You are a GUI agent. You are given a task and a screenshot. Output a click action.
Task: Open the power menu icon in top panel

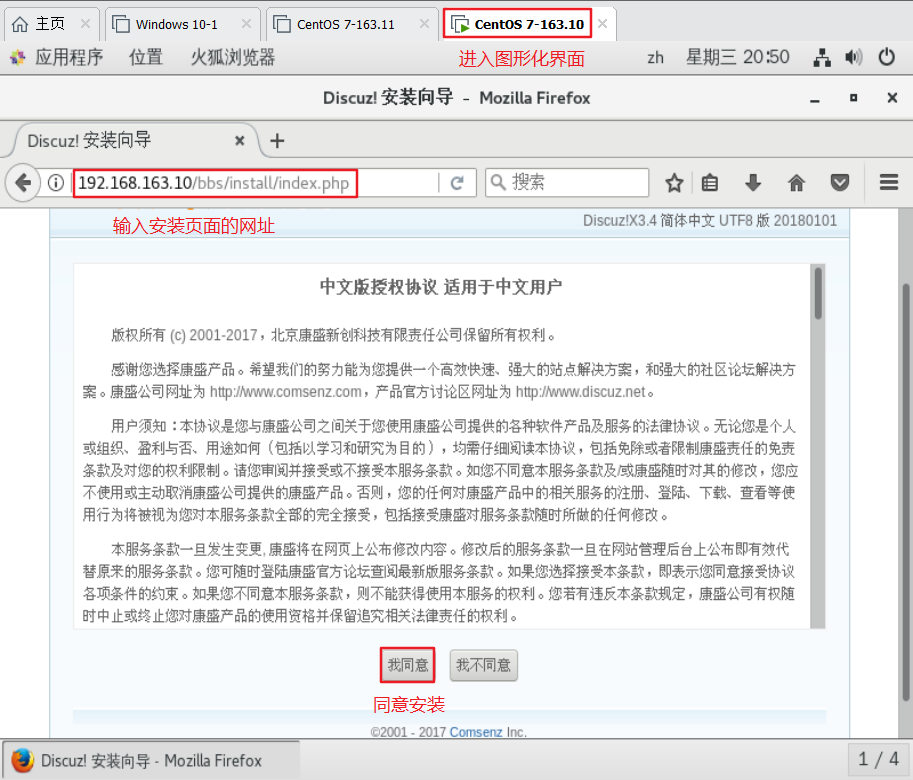pyautogui.click(x=886, y=57)
